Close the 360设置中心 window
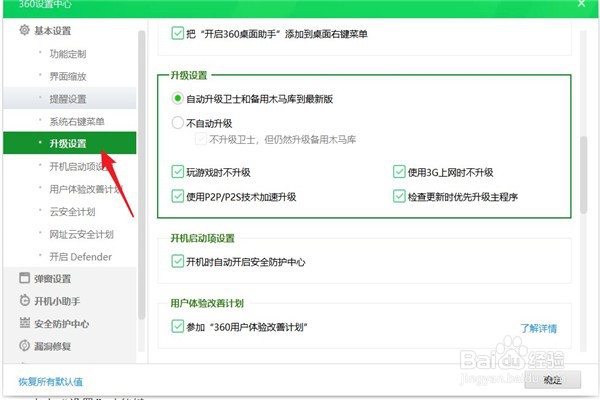 pos(581,4)
